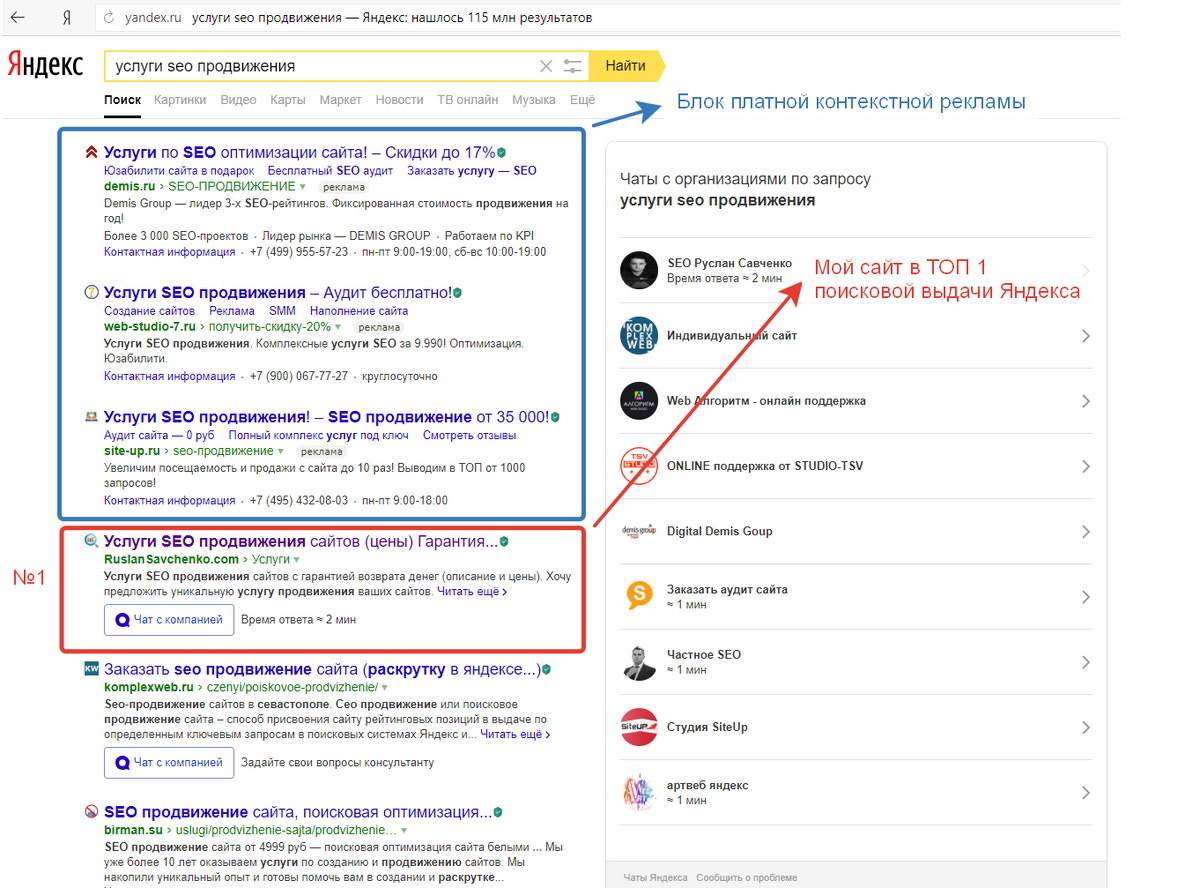Switch to Картинки tab
This screenshot has width=1200, height=888.
point(180,100)
